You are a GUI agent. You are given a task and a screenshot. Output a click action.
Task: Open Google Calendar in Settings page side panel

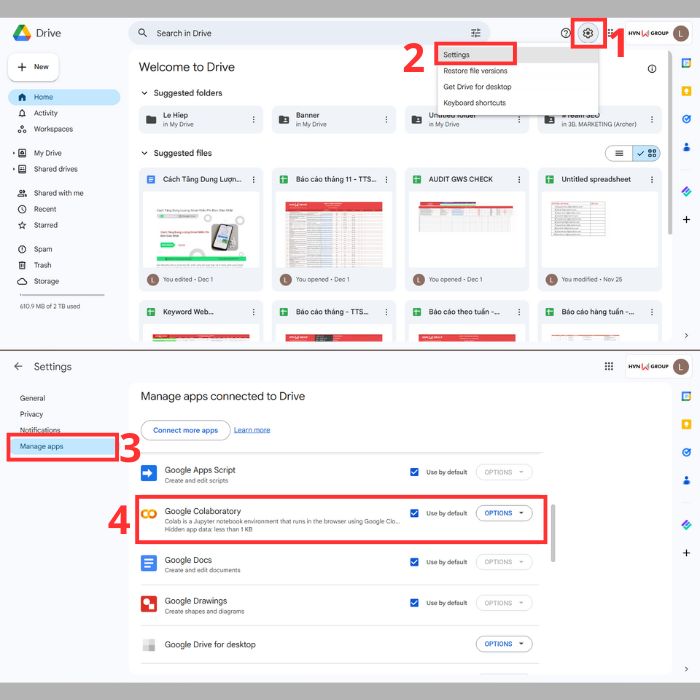(x=686, y=396)
